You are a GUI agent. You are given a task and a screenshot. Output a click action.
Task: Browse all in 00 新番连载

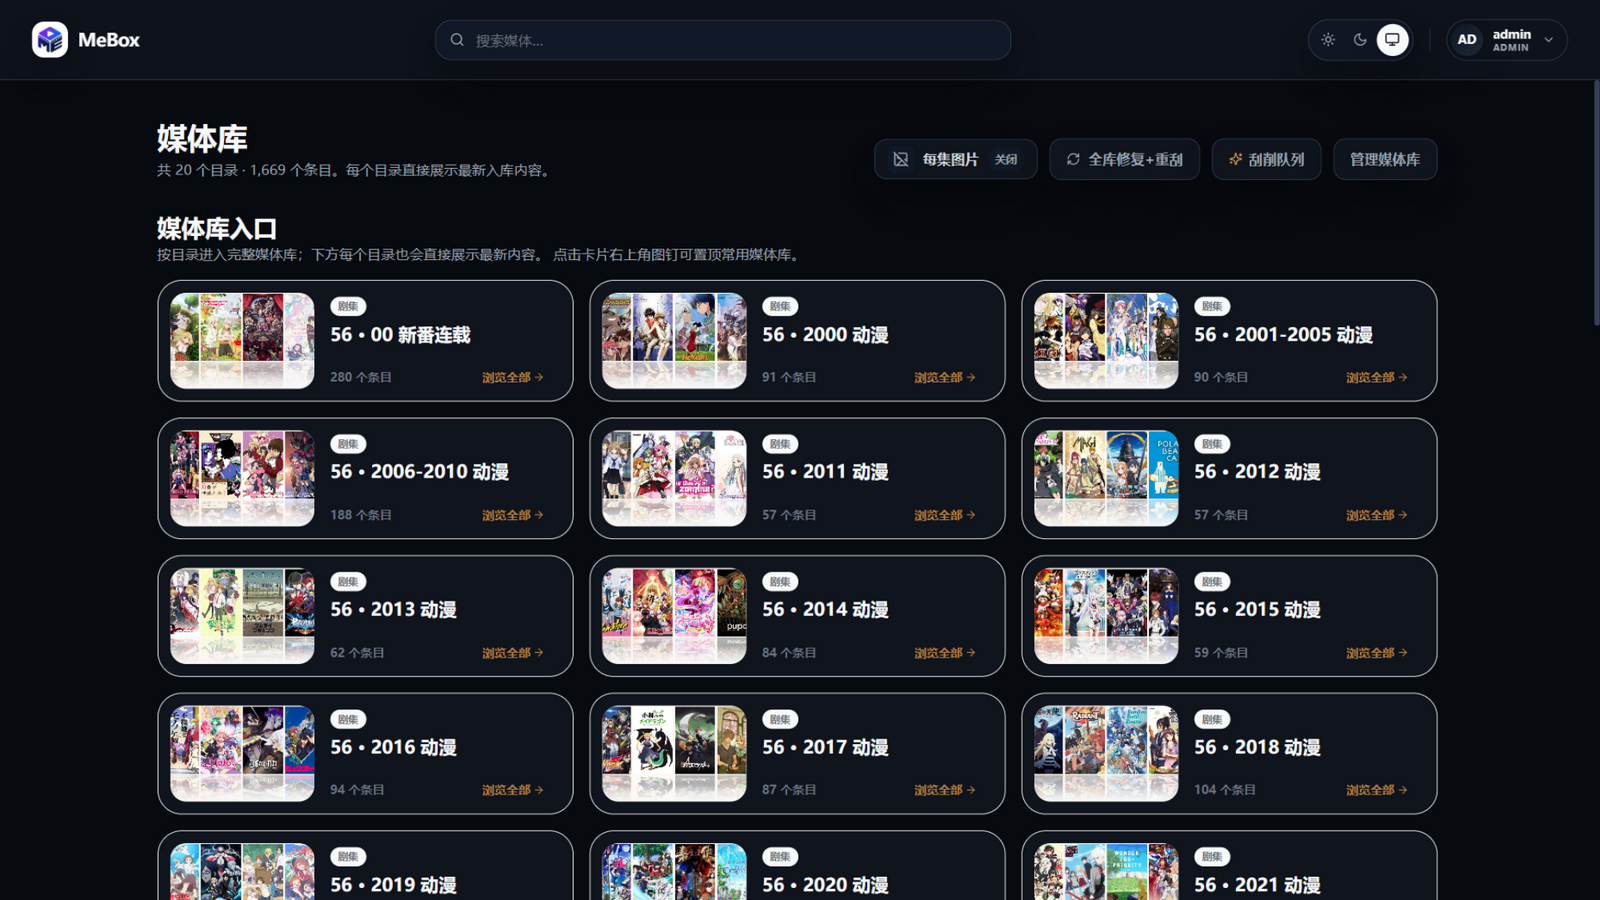pyautogui.click(x=513, y=377)
